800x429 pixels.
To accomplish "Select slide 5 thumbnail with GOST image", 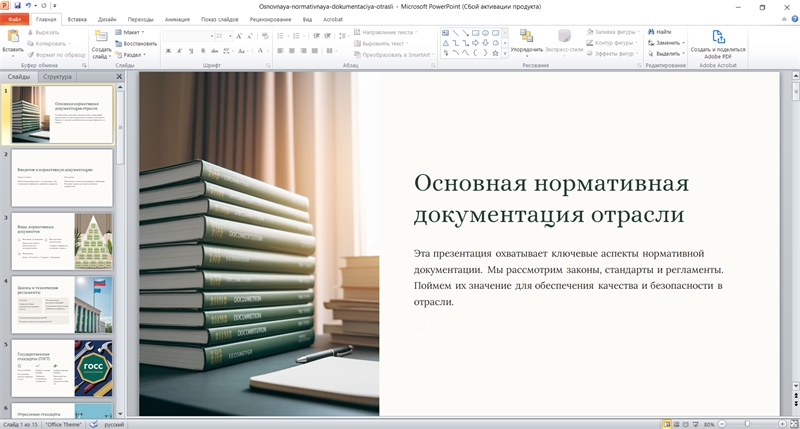I will (62, 368).
